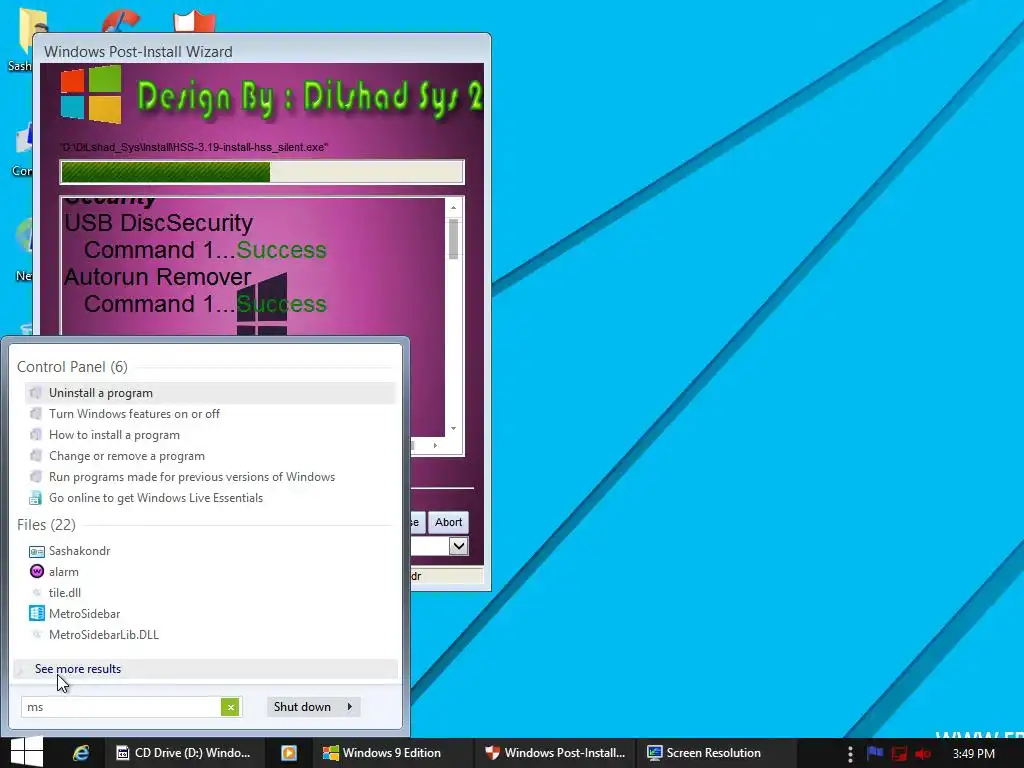Launch Internet Explorer from the taskbar
The width and height of the screenshot is (1024, 768).
80,753
